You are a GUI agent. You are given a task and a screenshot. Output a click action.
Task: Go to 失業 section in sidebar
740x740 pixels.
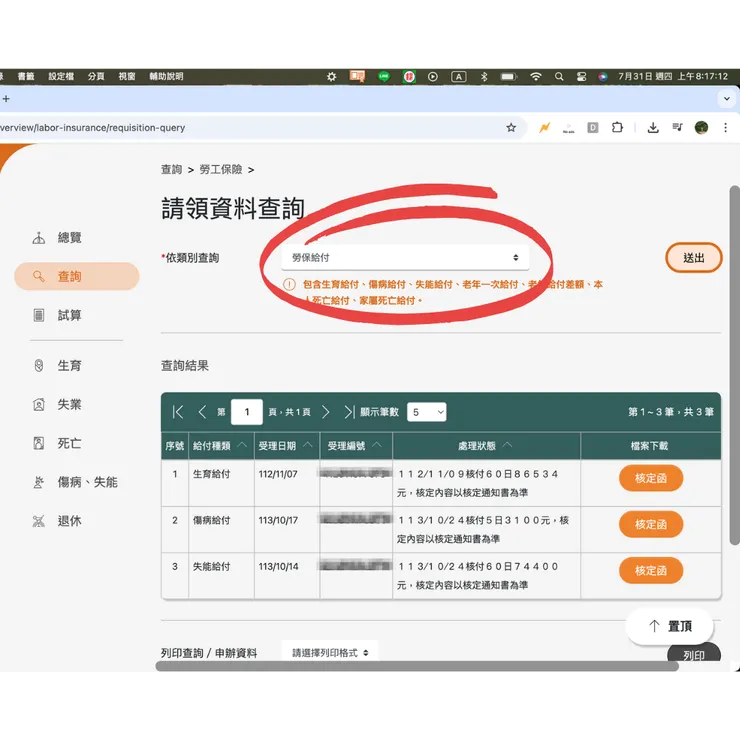tap(57, 404)
